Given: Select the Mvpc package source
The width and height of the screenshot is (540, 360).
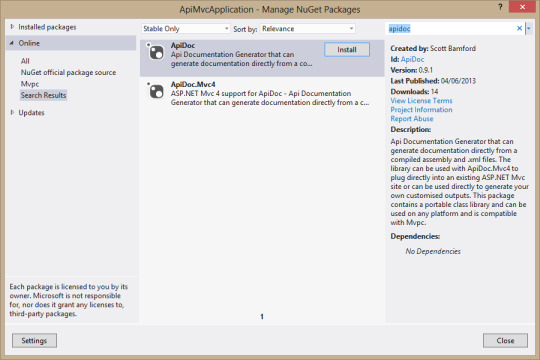Looking at the screenshot, I should [30, 84].
